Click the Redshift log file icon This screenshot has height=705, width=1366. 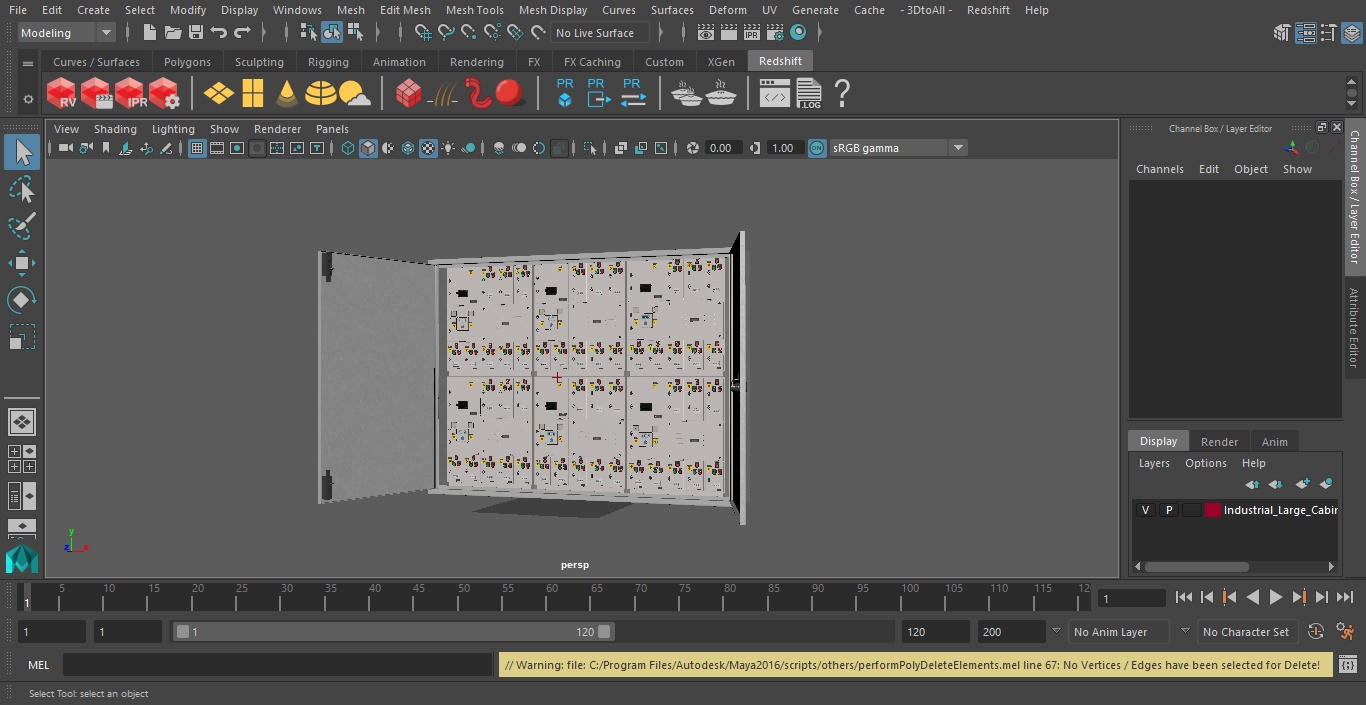pos(808,93)
